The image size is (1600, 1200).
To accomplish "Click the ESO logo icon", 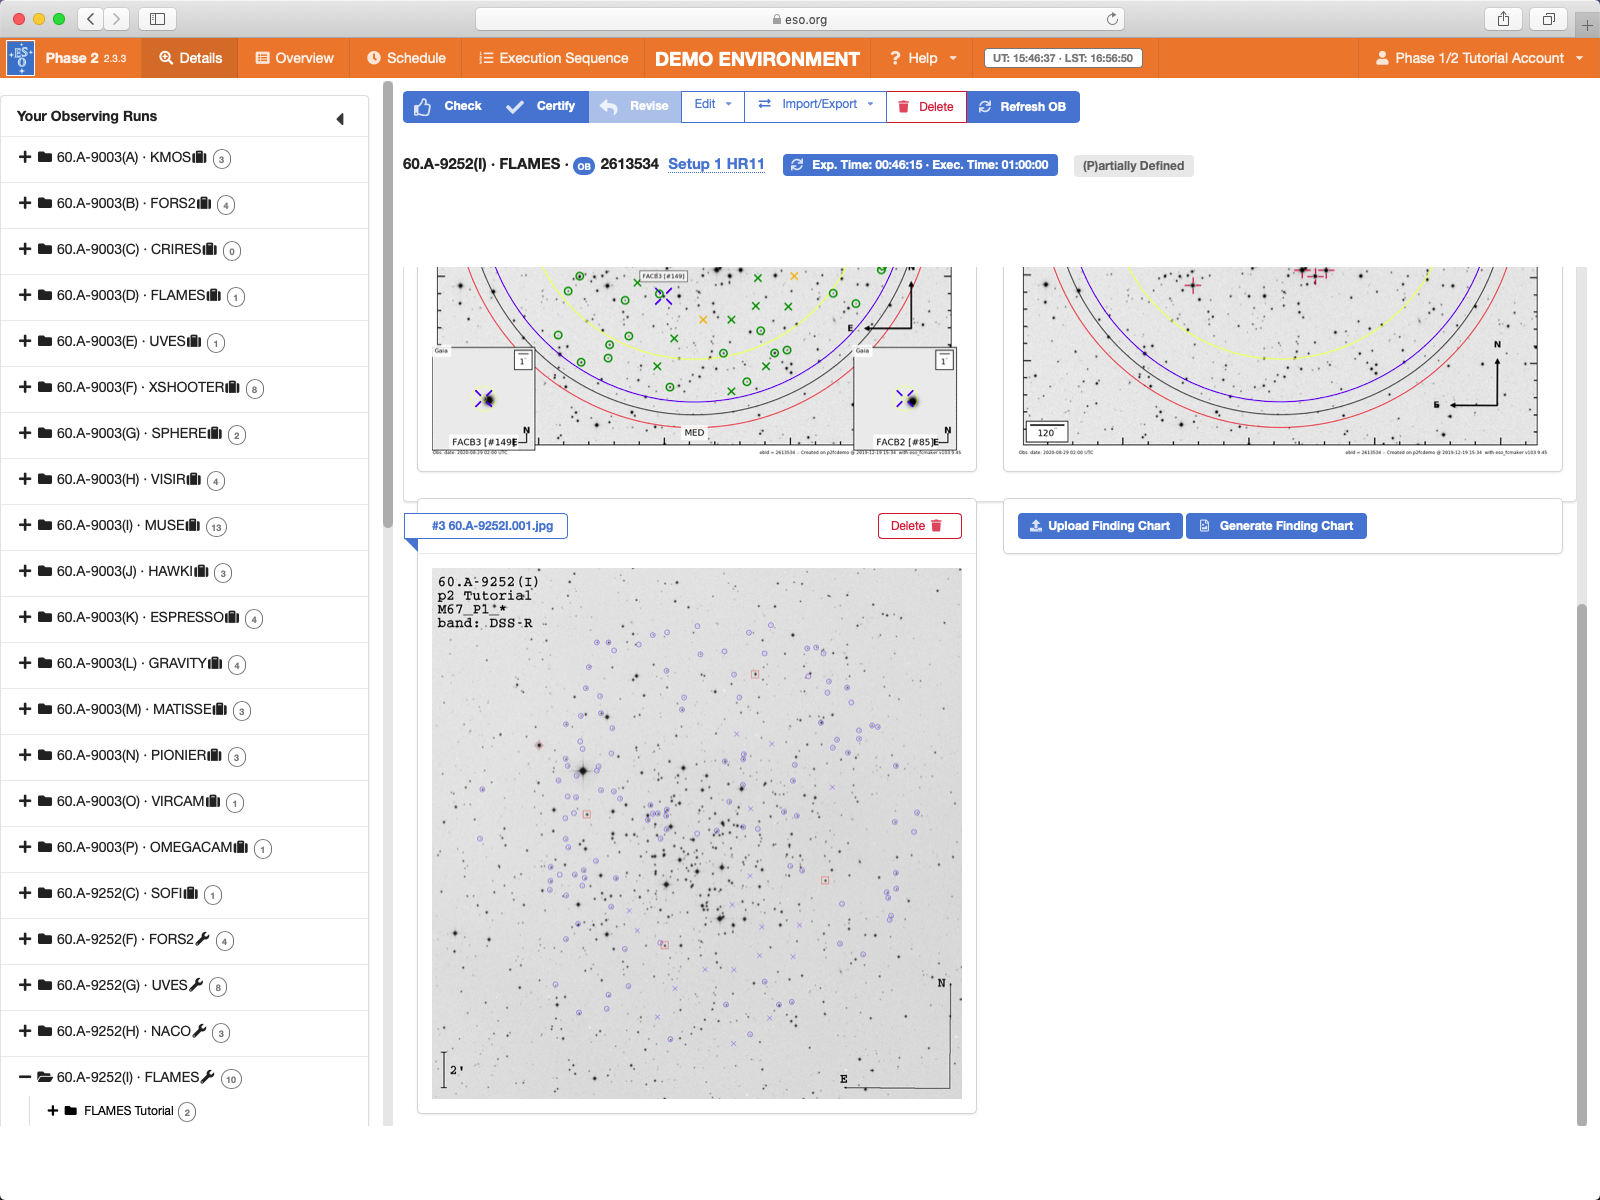I will tap(21, 58).
